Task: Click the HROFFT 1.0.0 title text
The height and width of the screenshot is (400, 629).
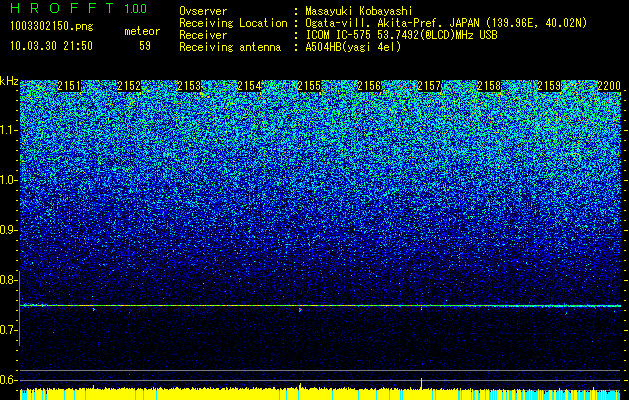Action: click(79, 8)
